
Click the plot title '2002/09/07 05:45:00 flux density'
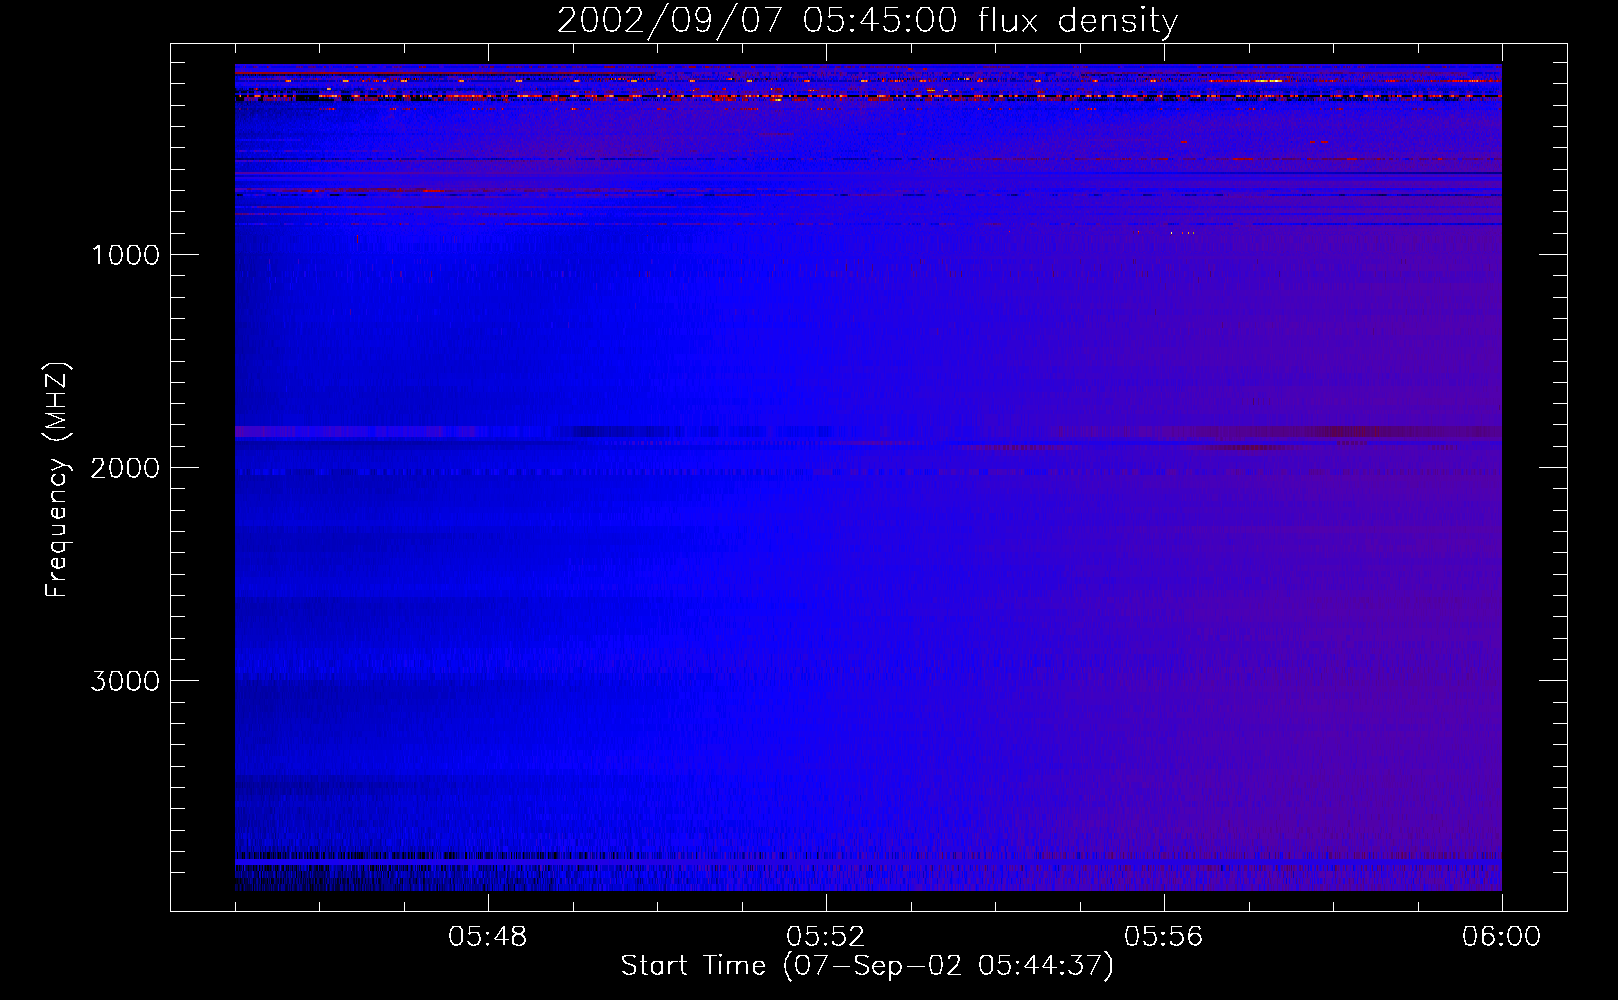tap(867, 21)
